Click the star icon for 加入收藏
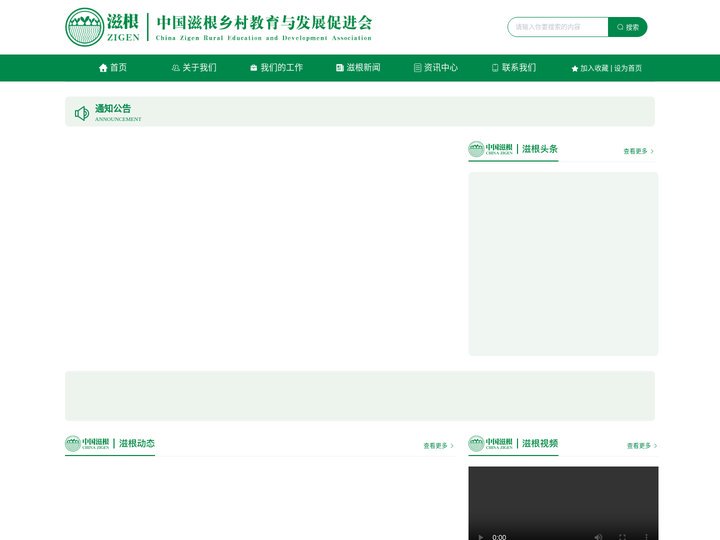The image size is (720, 540). click(574, 68)
